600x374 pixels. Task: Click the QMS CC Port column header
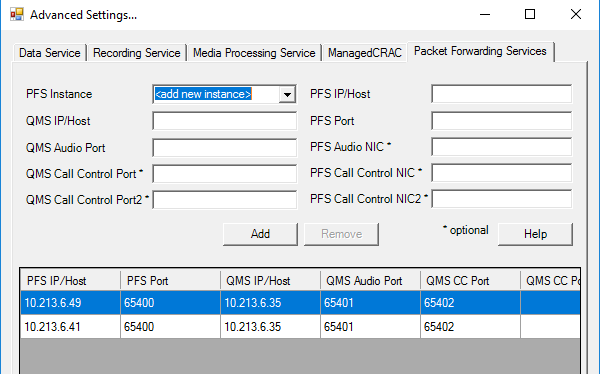(470, 281)
